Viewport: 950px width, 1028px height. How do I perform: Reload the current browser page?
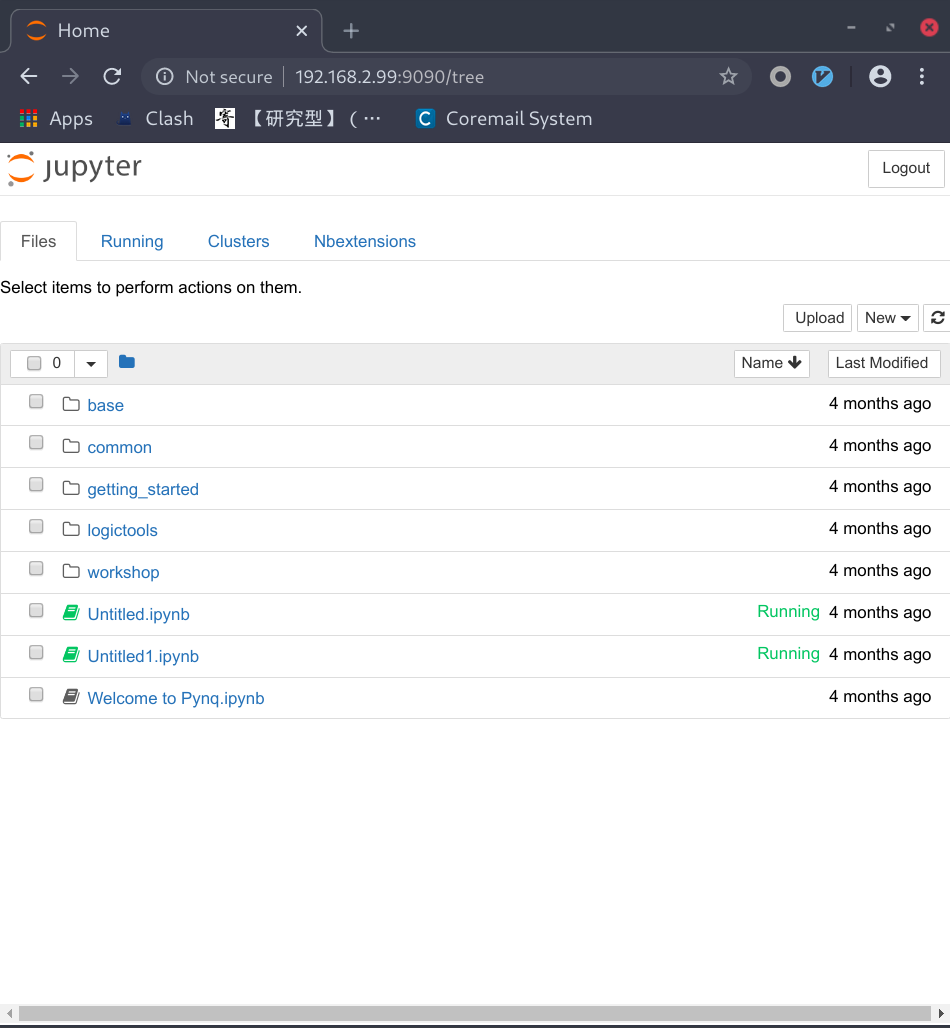point(112,77)
